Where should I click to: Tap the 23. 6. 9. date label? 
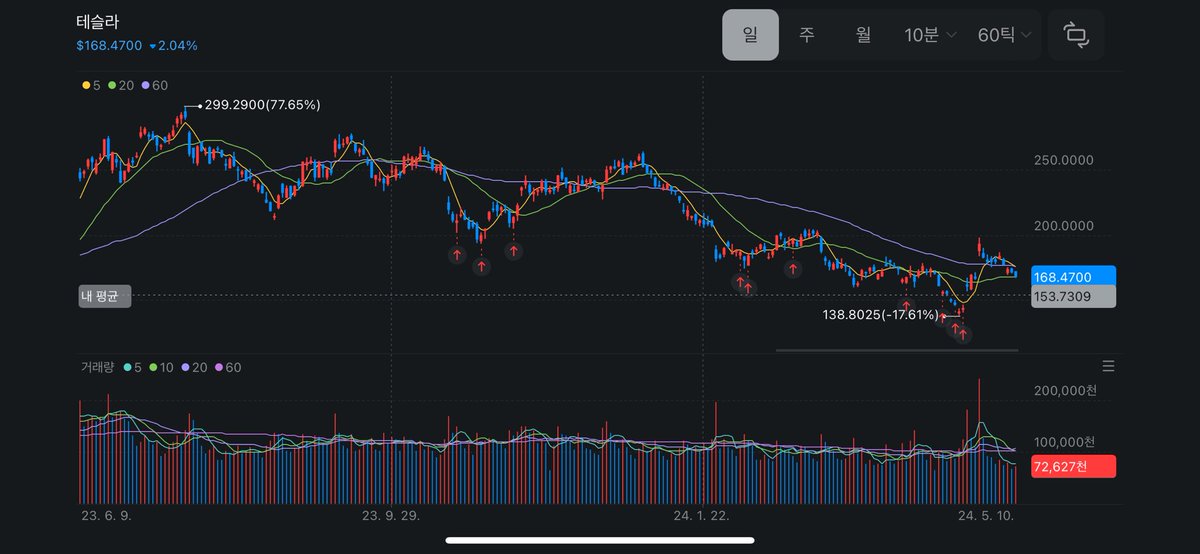(x=104, y=516)
